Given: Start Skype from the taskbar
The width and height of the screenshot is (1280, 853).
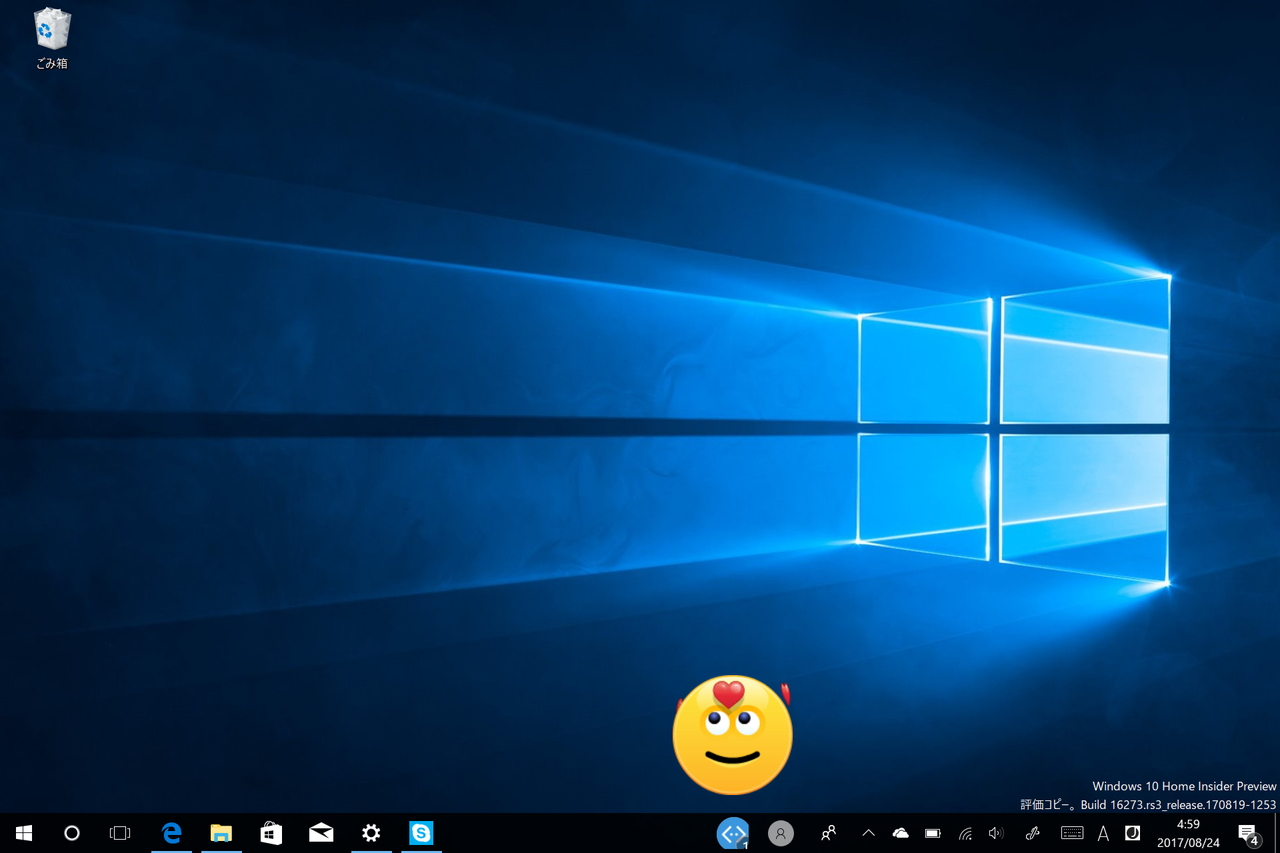Looking at the screenshot, I should (x=421, y=832).
